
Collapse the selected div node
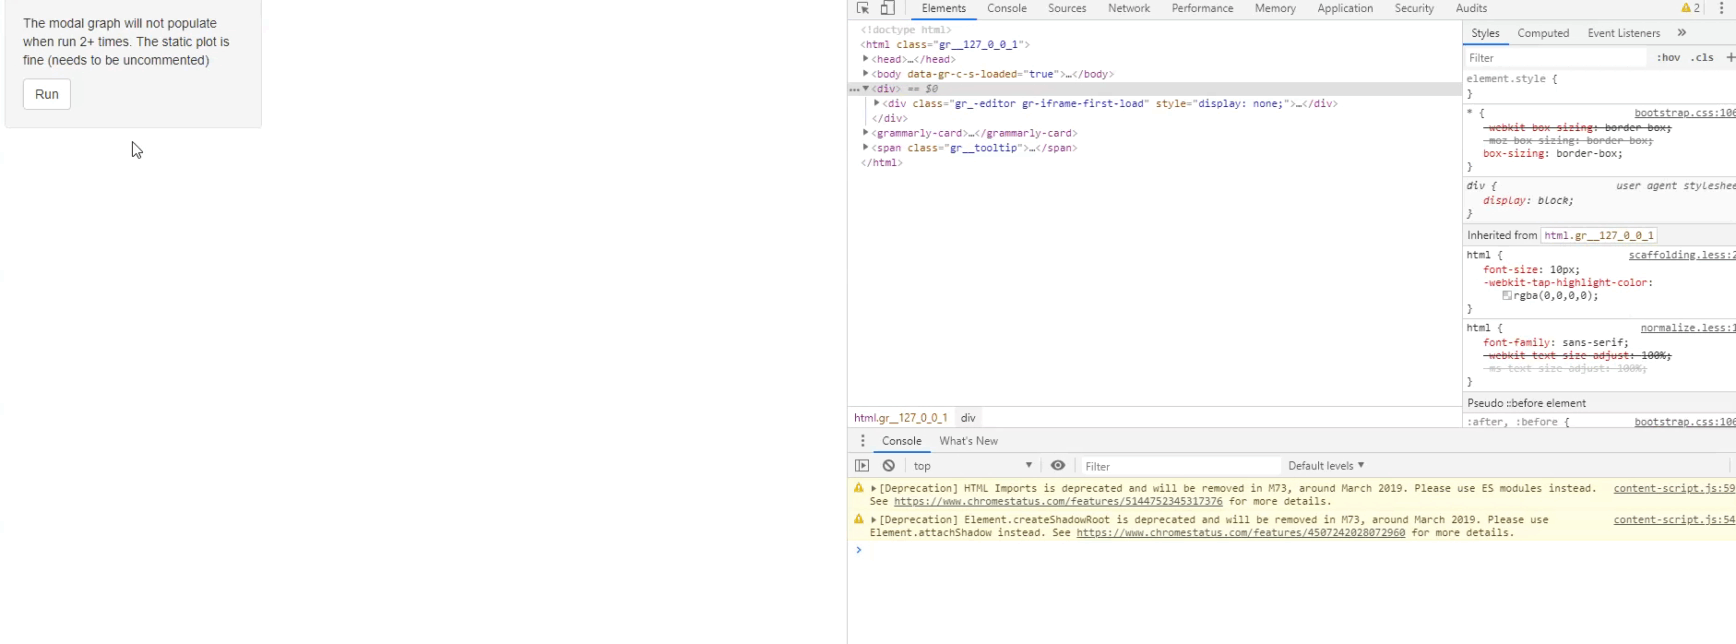click(866, 89)
